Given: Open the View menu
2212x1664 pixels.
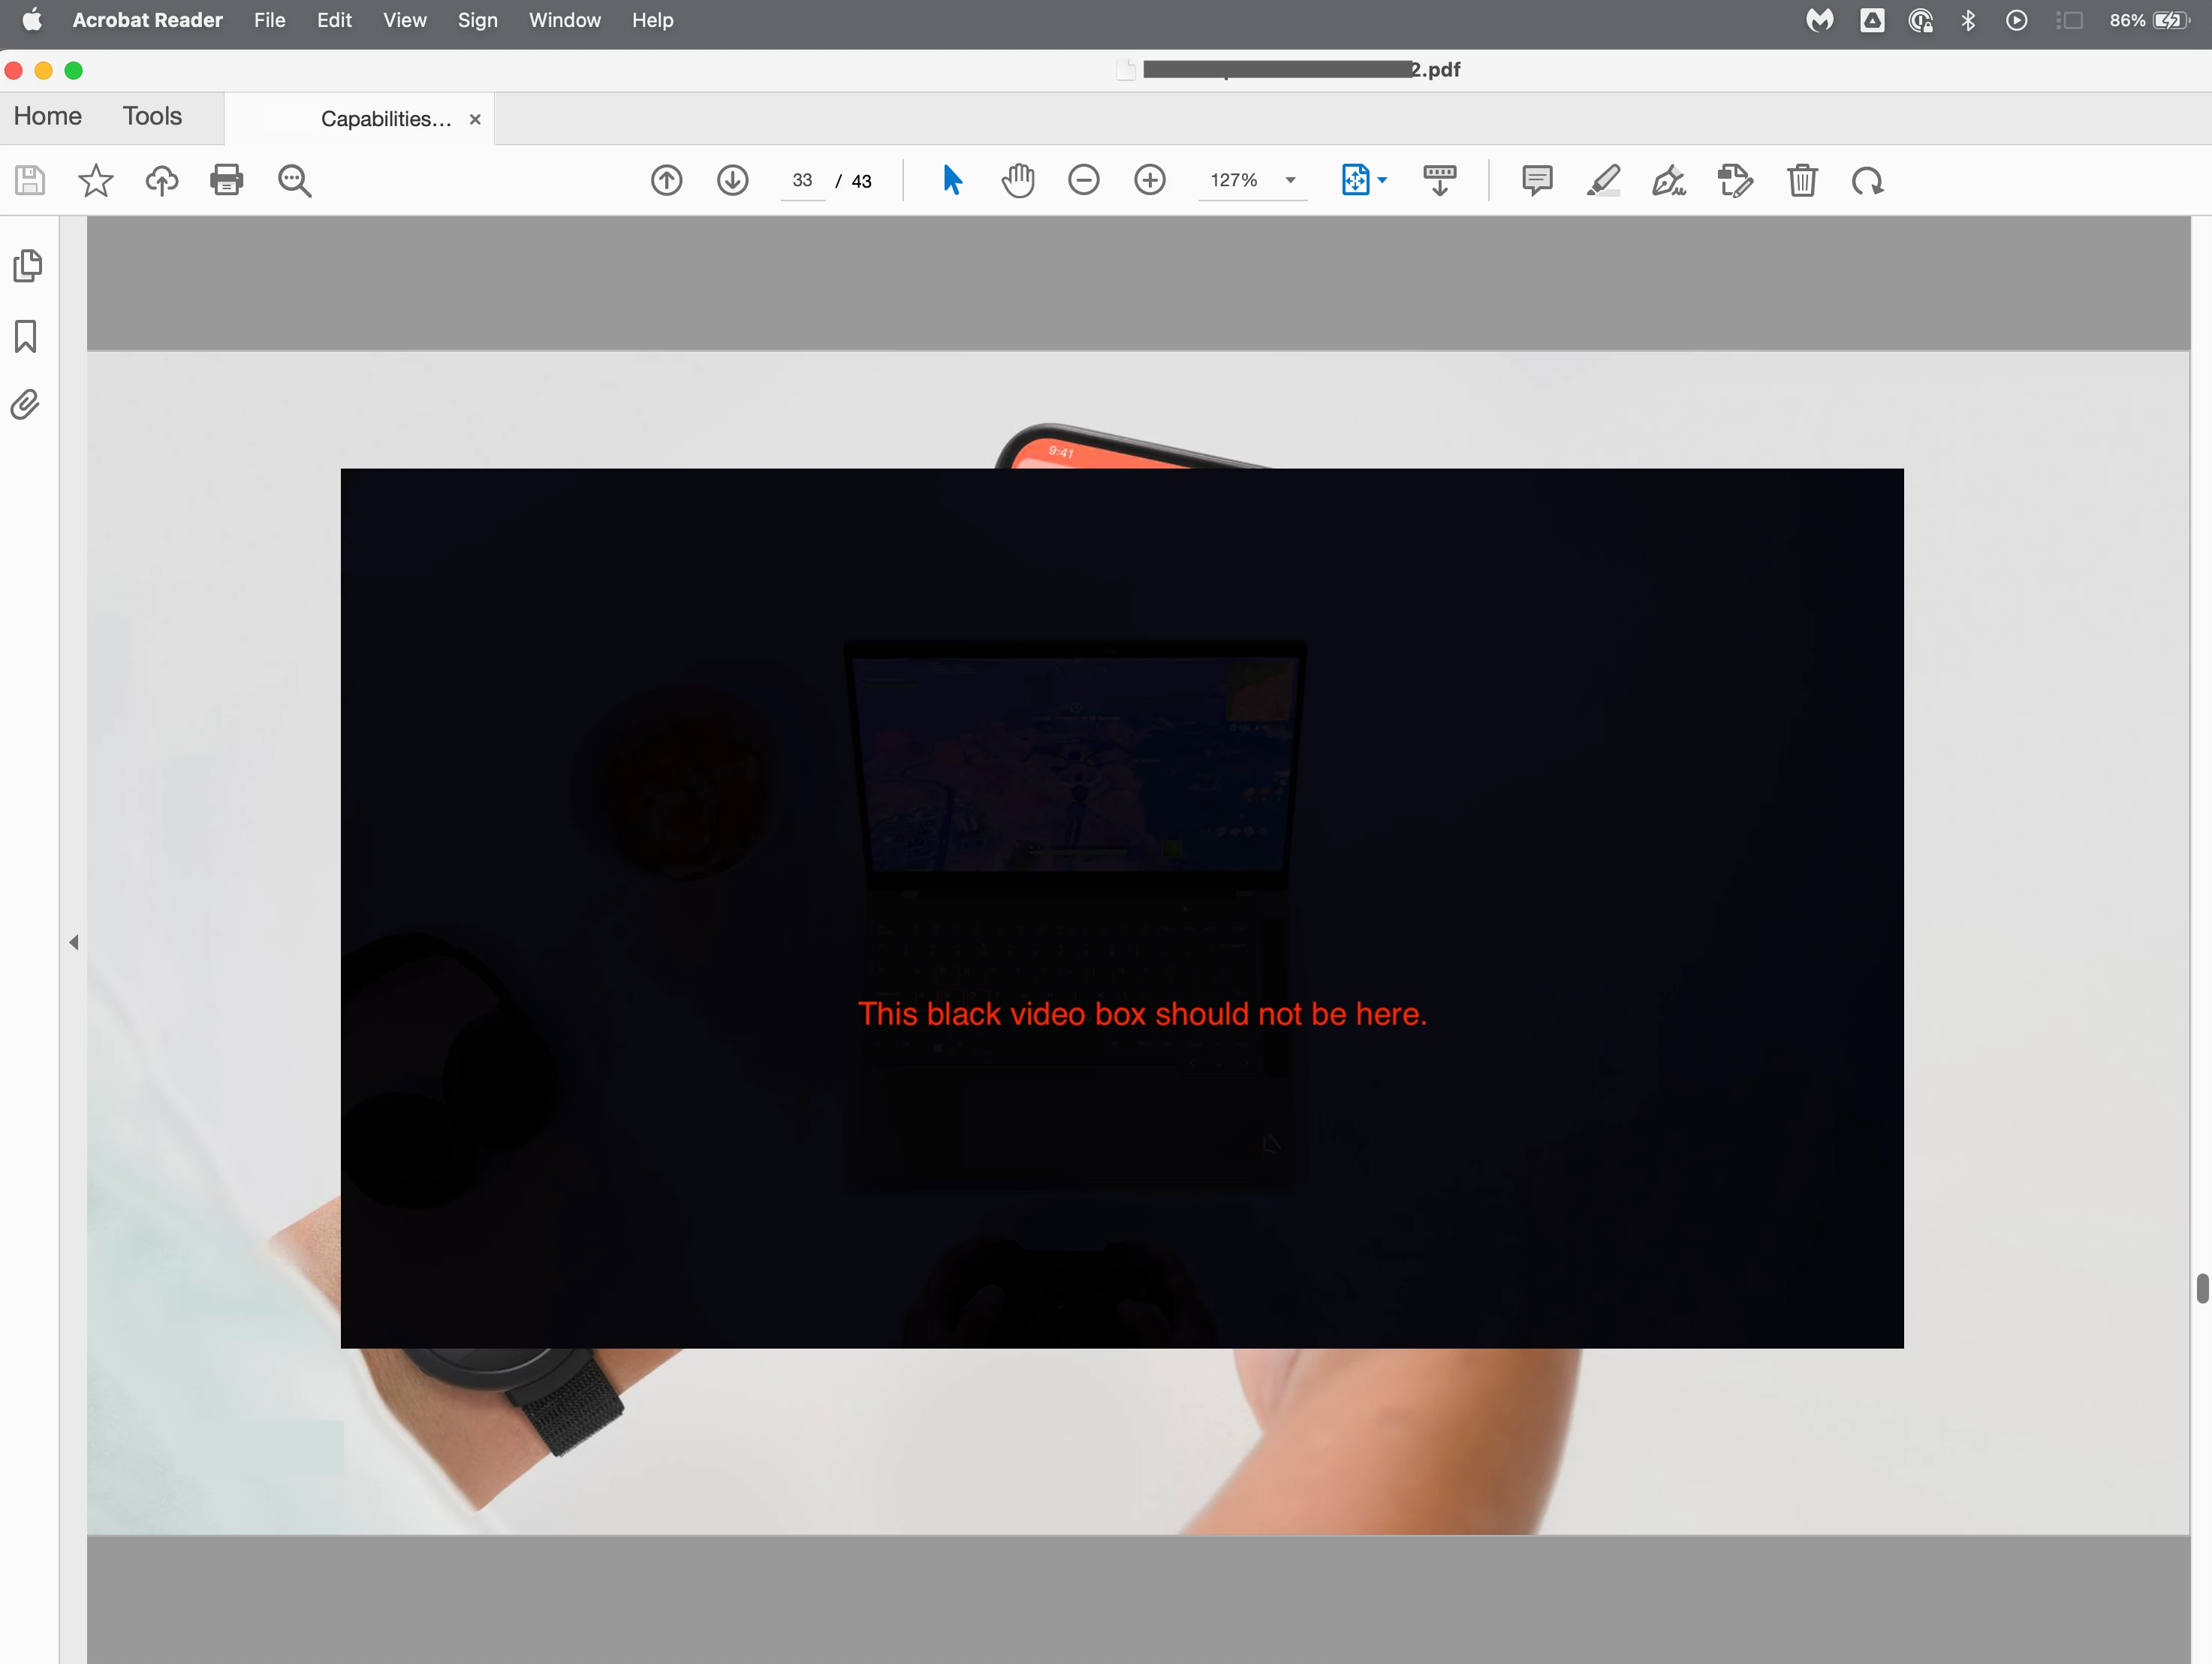Looking at the screenshot, I should [x=404, y=20].
